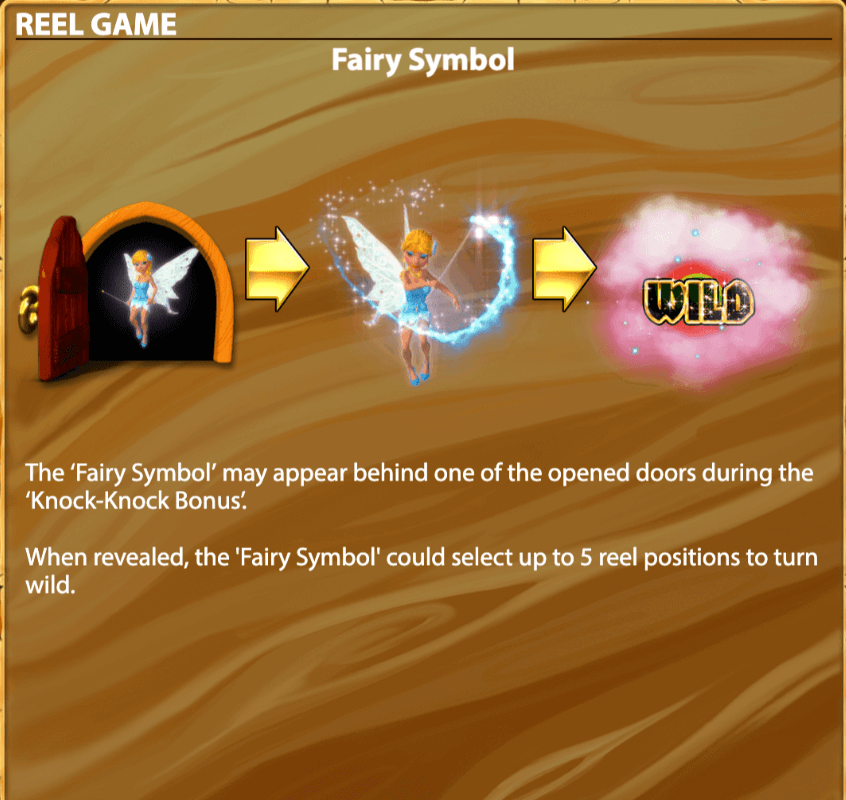Click the word 'wild.' ending the description
Image resolution: width=846 pixels, height=800 pixels.
(x=50, y=585)
